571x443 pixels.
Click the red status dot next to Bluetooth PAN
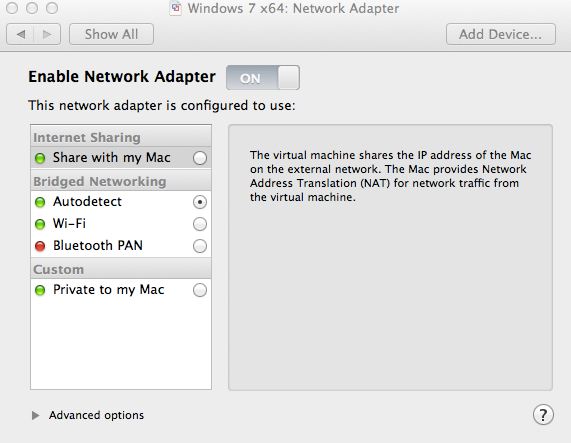[40, 246]
